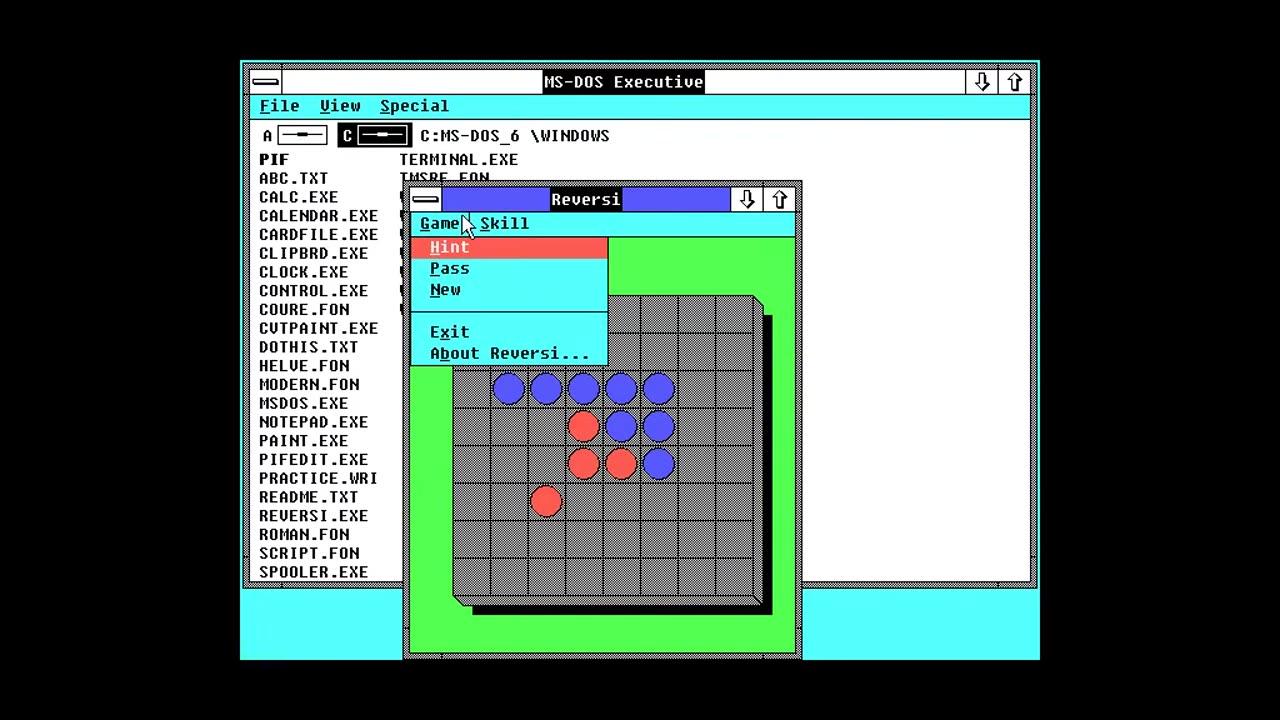Open the Reversi window control menu box
Screen dimensions: 1280x720
click(x=425, y=199)
